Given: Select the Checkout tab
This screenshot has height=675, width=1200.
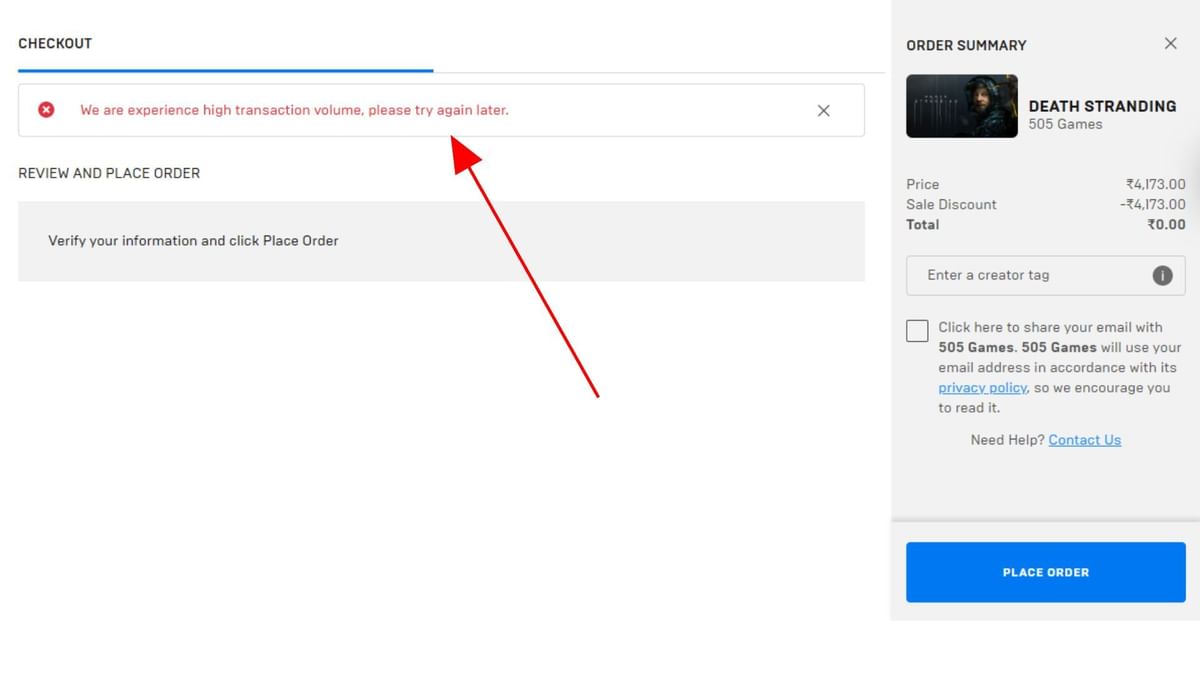Looking at the screenshot, I should 55,43.
